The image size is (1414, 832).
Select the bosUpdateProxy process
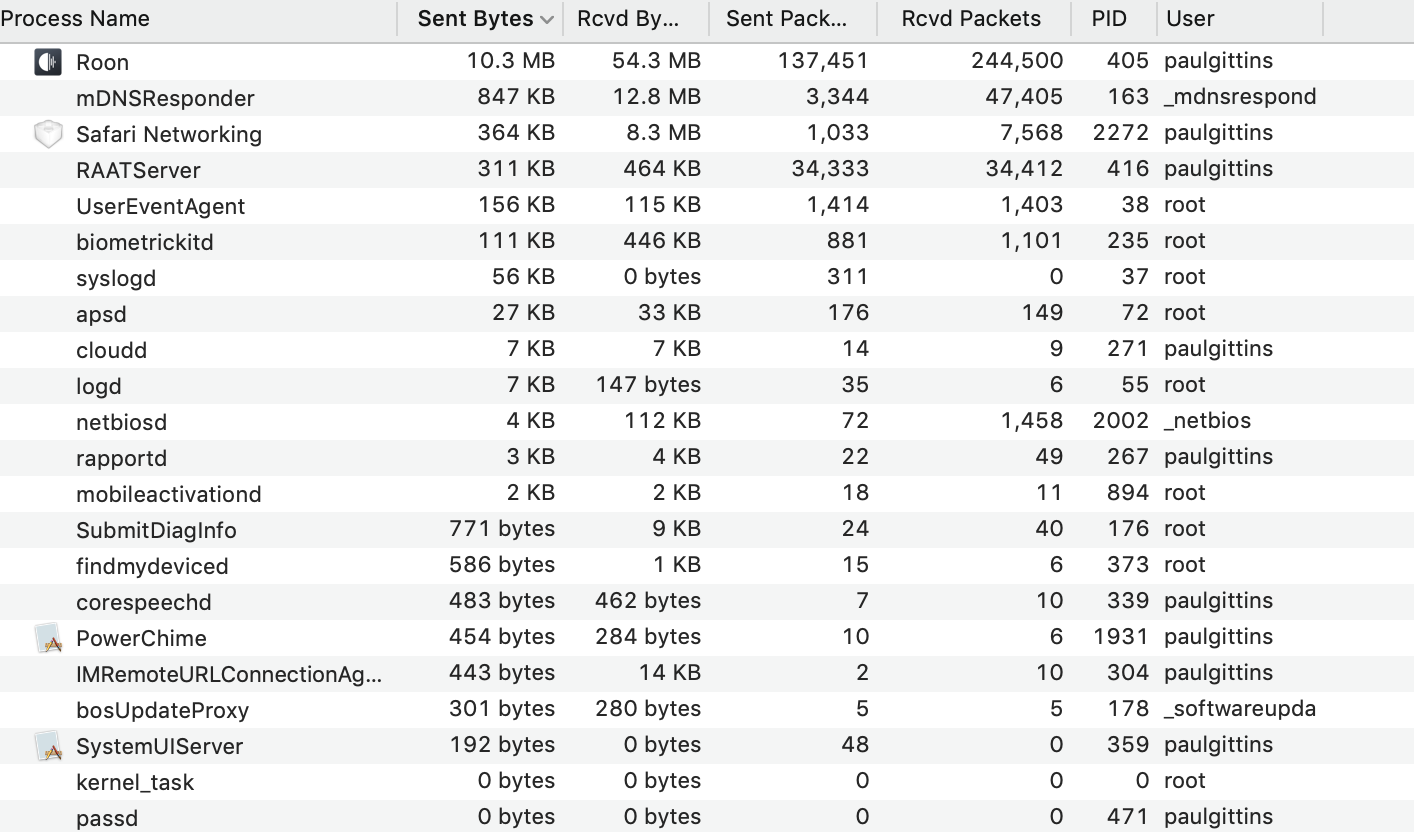[x=162, y=710]
